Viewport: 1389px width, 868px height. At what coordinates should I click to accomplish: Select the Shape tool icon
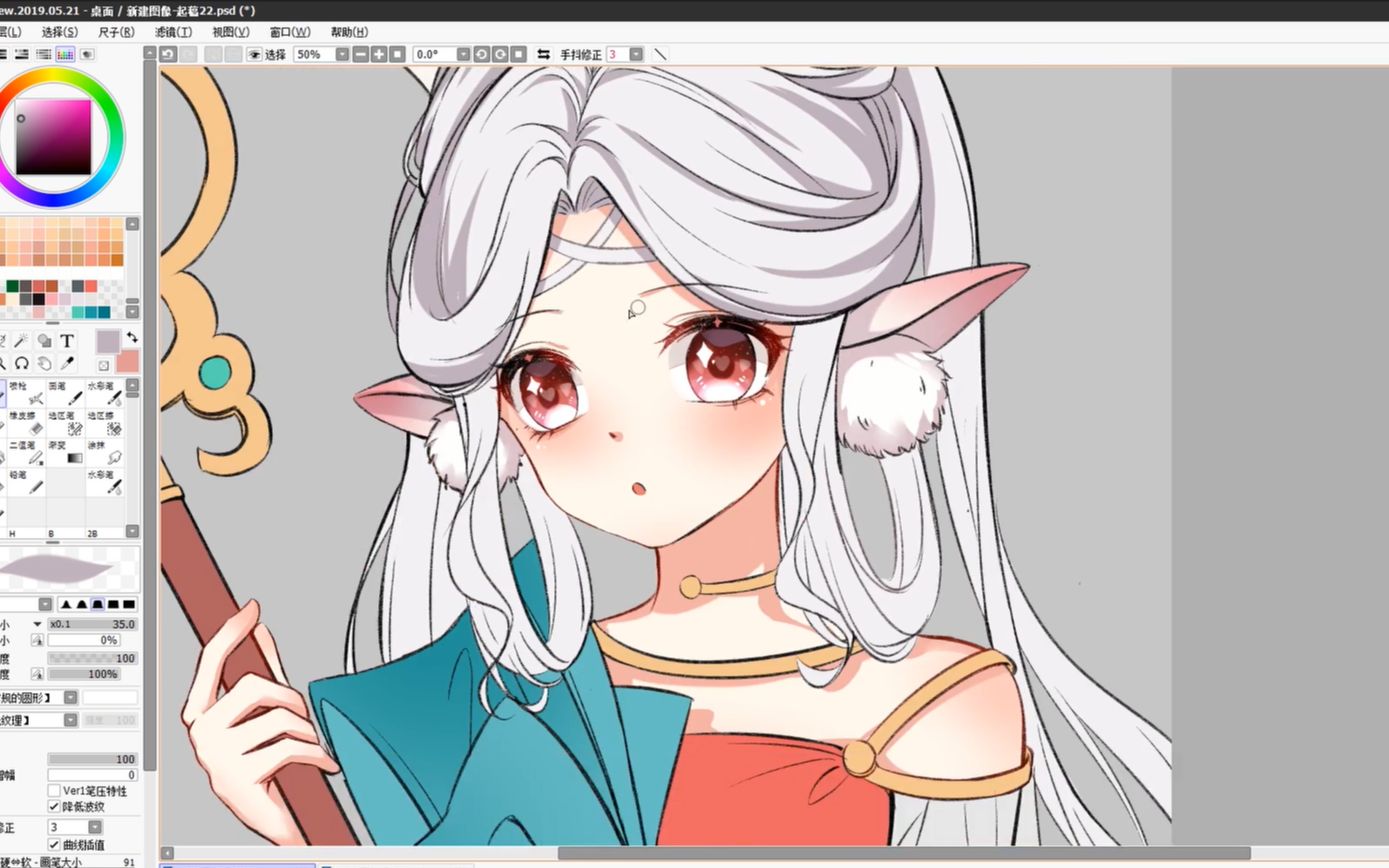[44, 341]
